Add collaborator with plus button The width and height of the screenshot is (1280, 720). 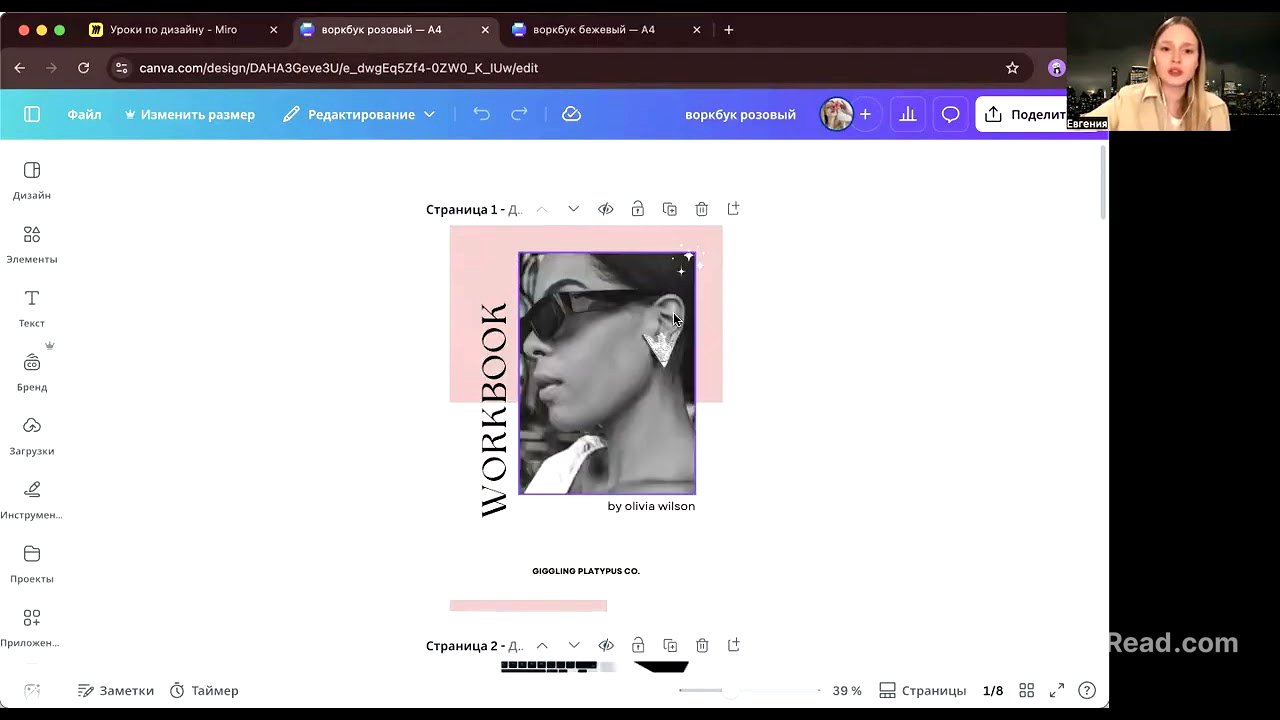coord(865,115)
